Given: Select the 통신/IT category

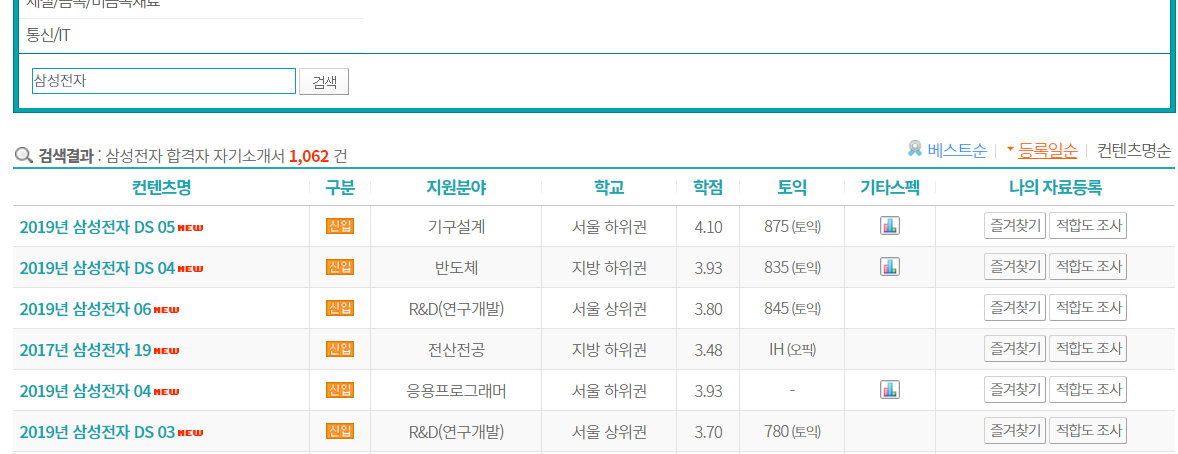Looking at the screenshot, I should (48, 35).
